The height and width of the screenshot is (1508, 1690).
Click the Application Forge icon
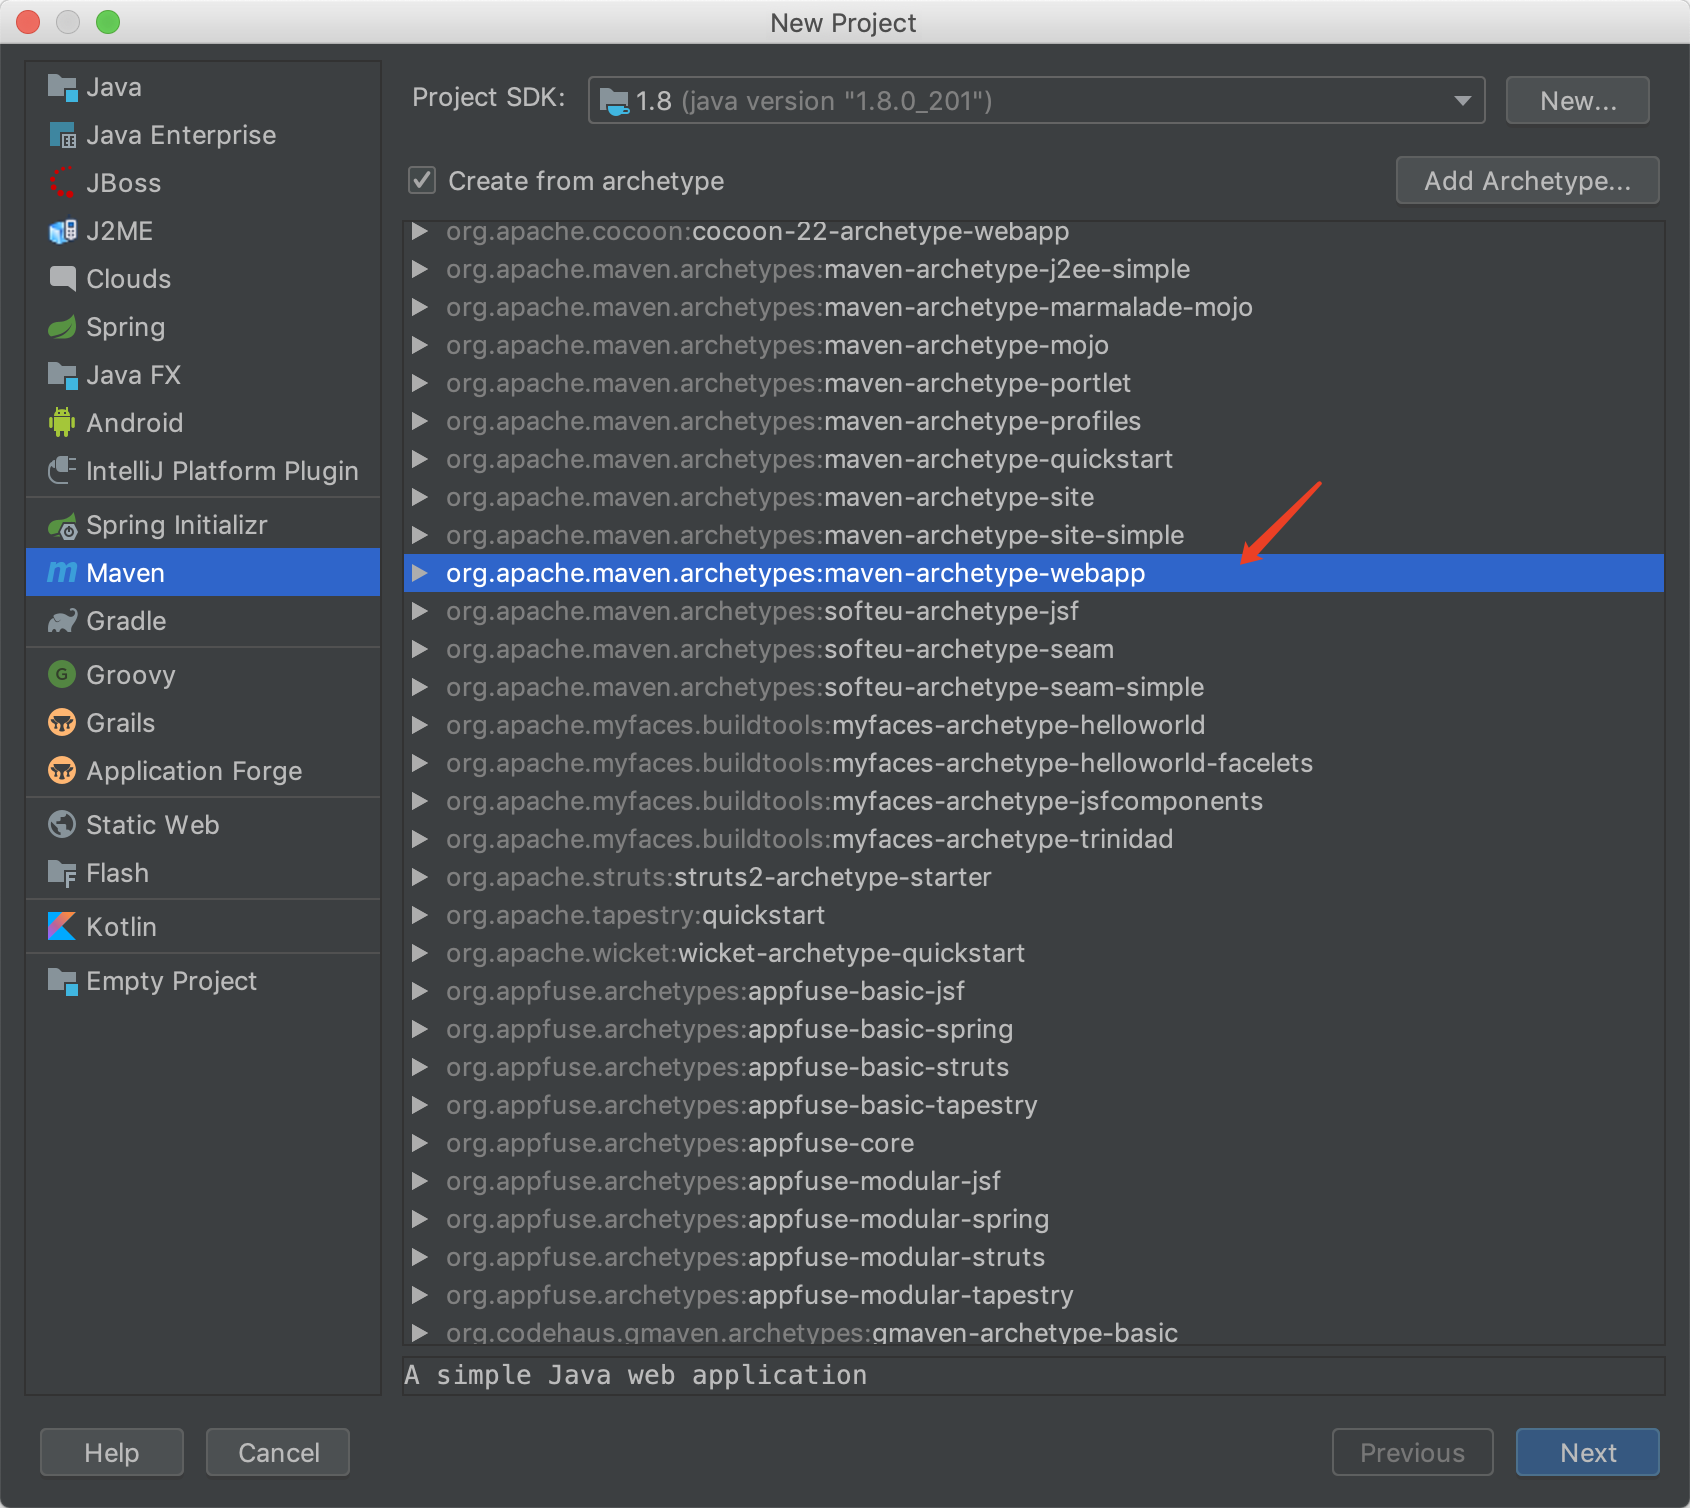pos(62,771)
